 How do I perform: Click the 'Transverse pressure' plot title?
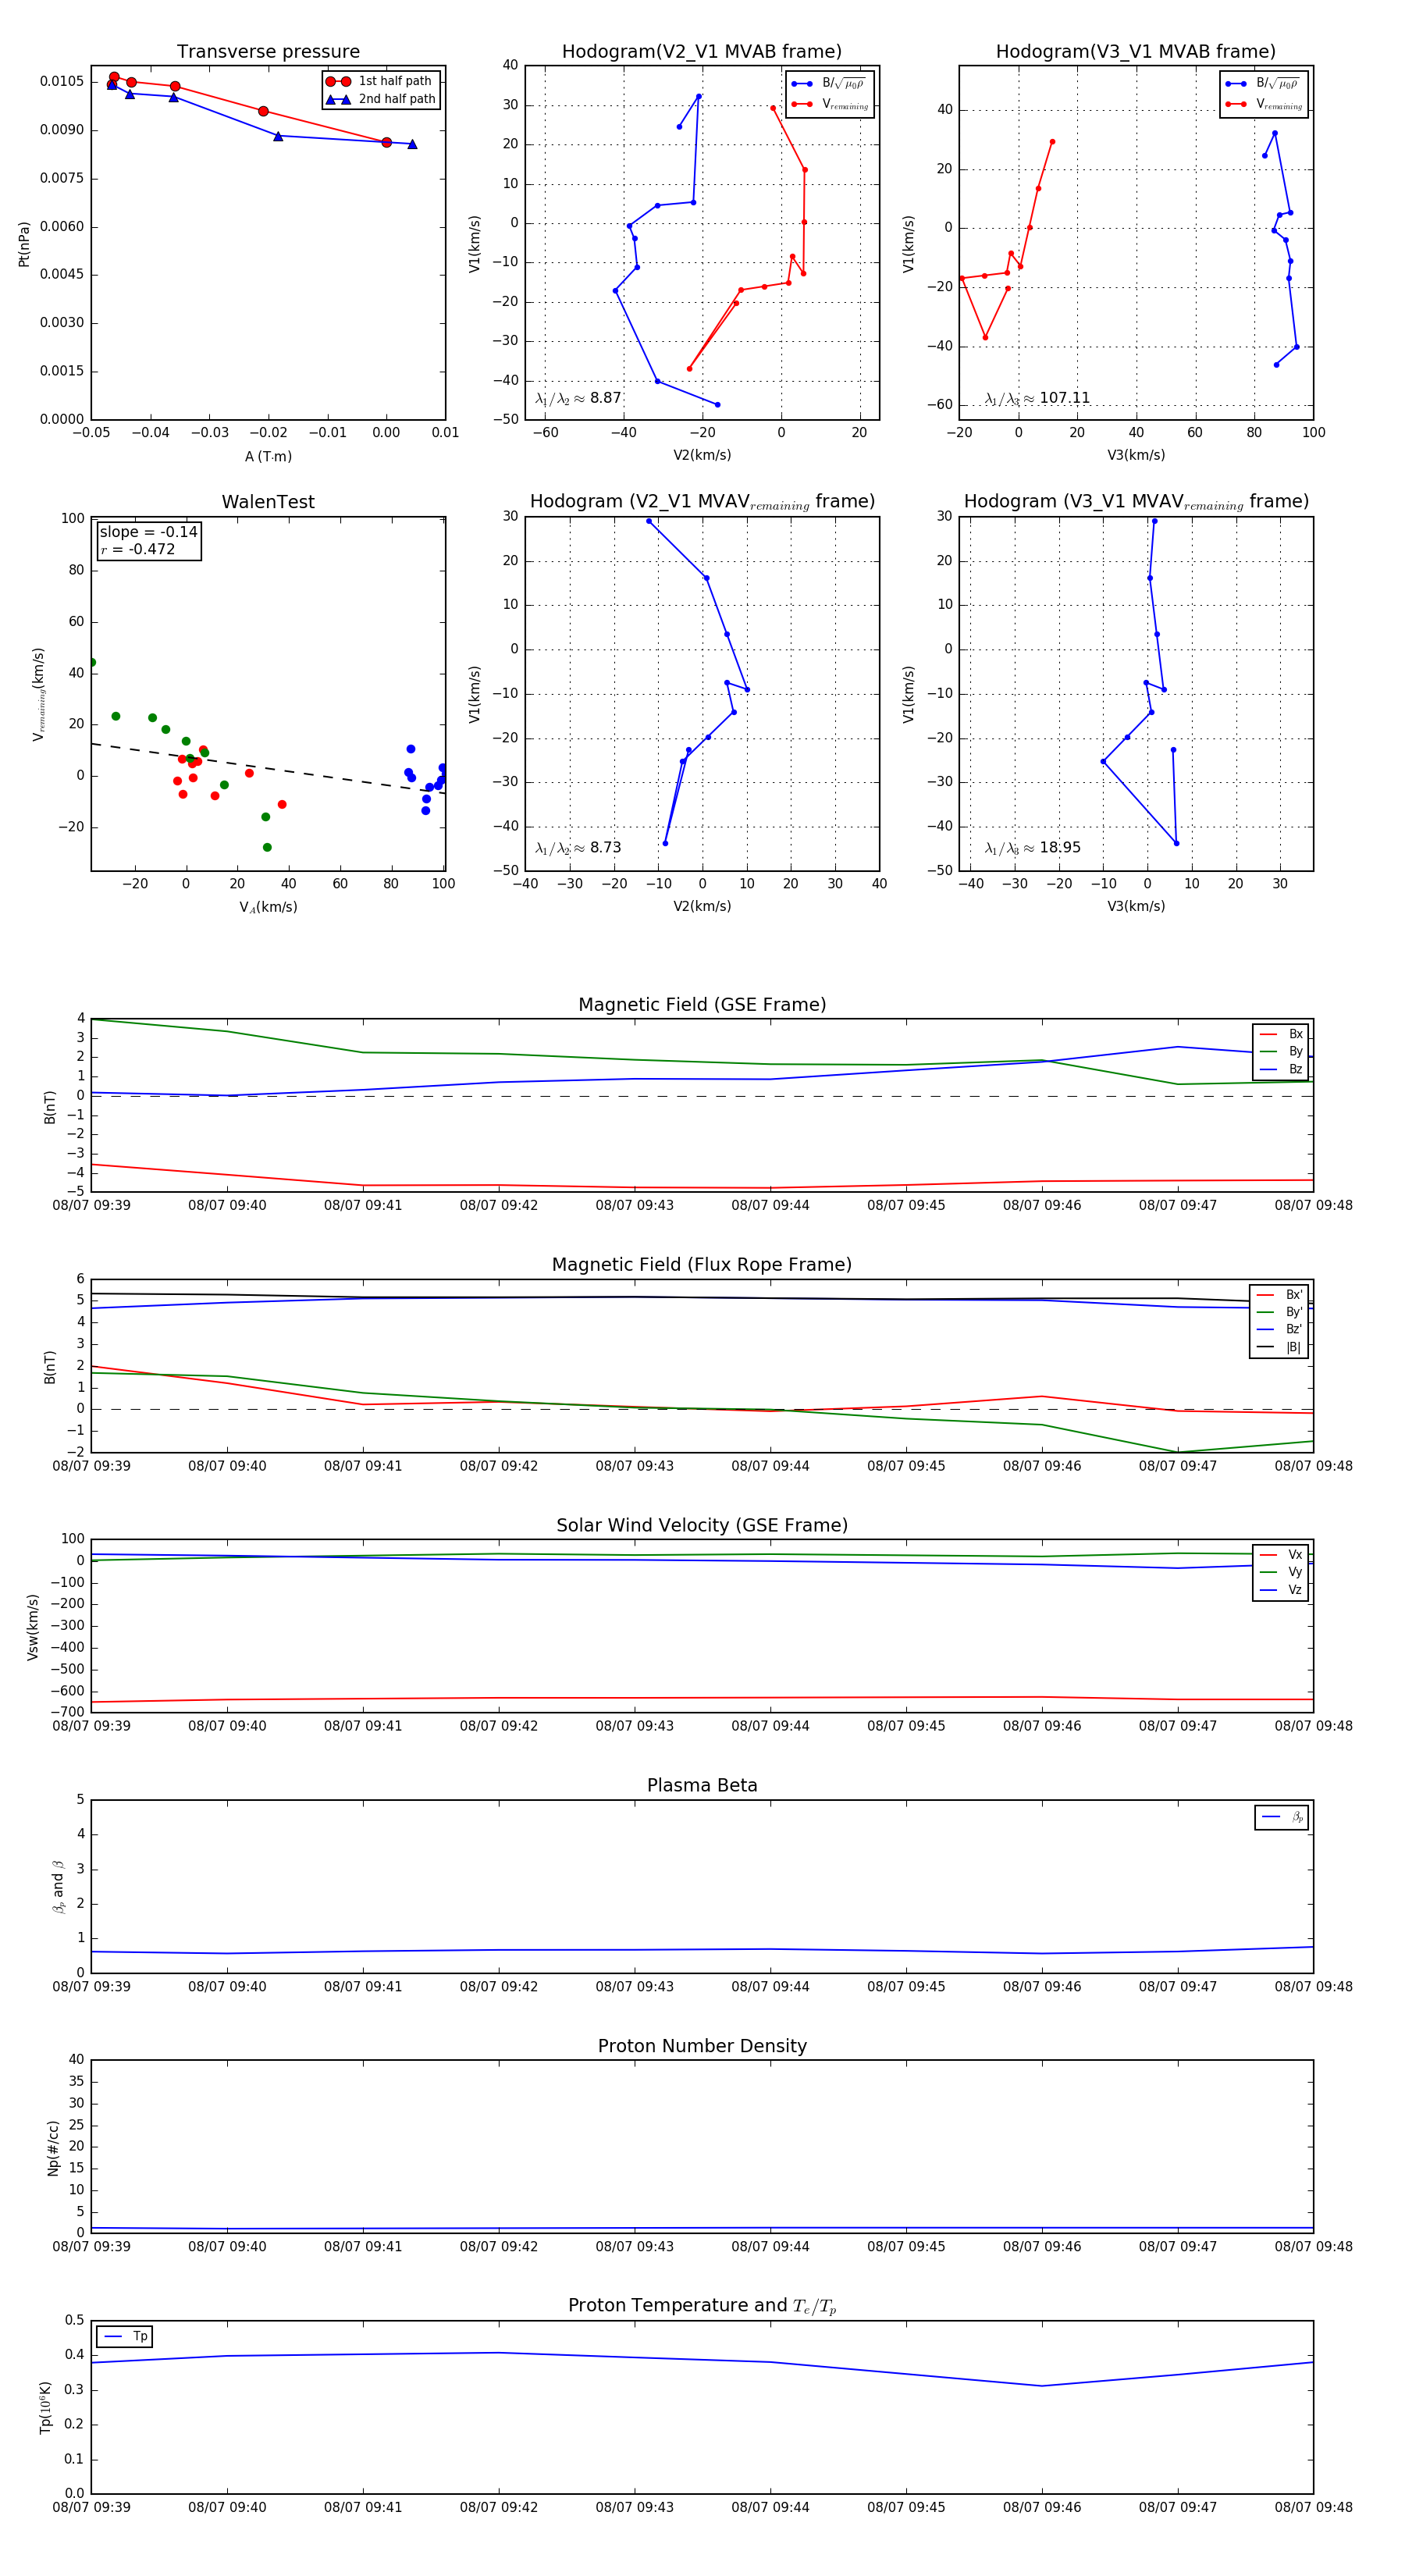tap(268, 52)
